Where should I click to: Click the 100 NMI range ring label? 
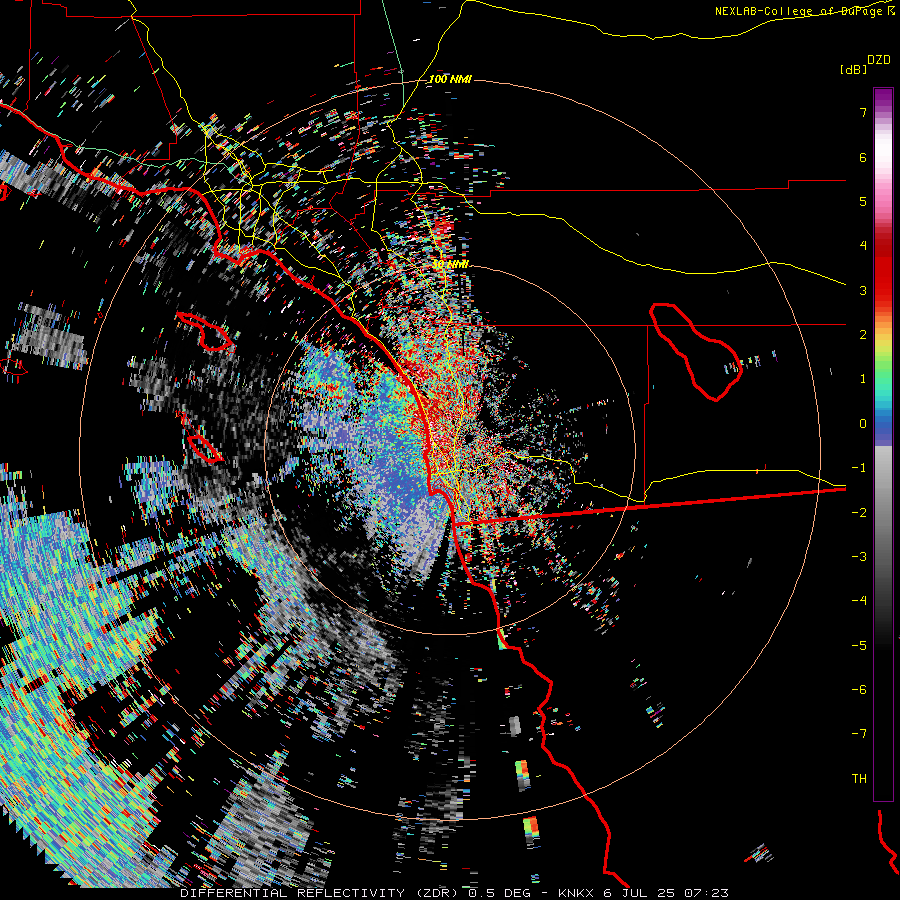450,79
